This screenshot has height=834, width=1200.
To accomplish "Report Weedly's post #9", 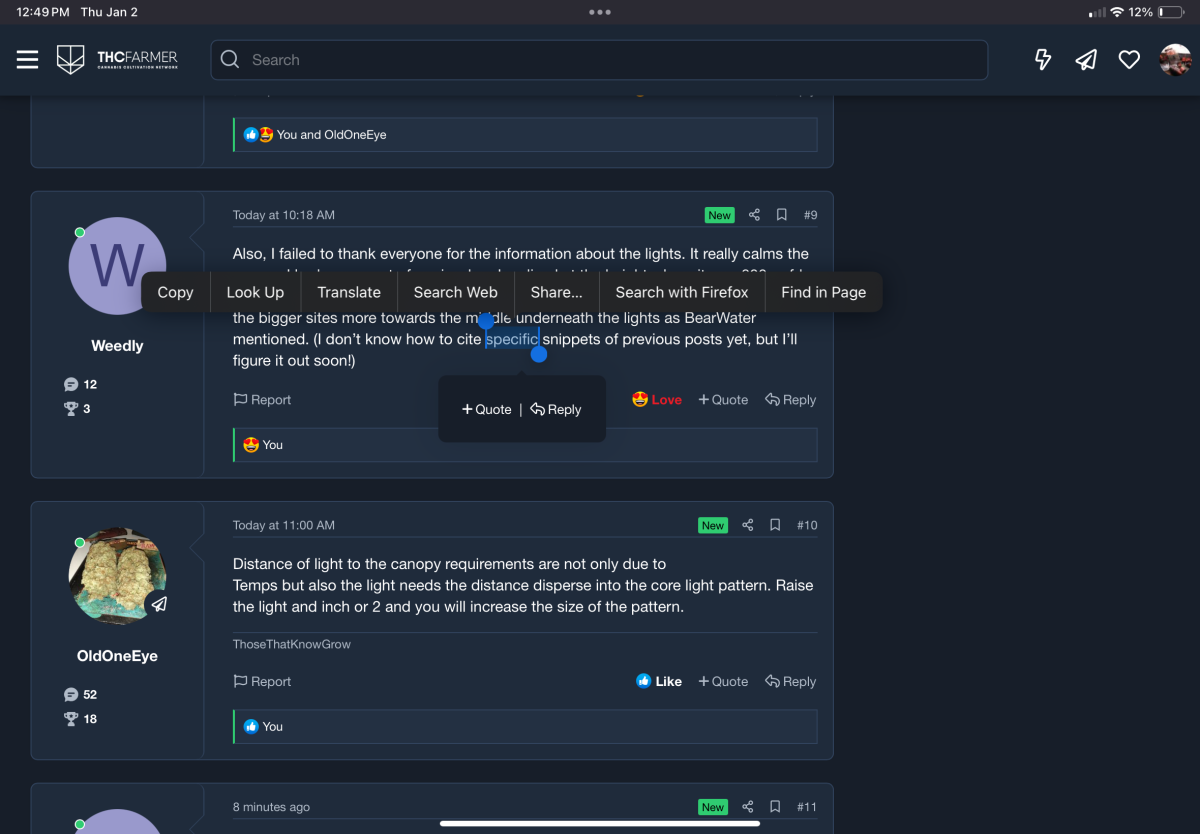I will (262, 400).
